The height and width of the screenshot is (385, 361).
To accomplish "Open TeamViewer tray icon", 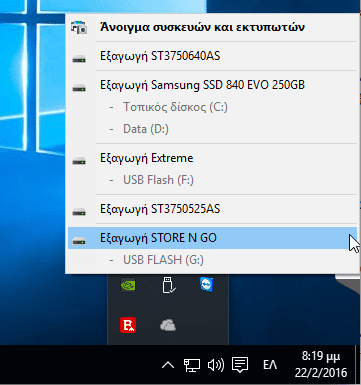I will coord(207,285).
